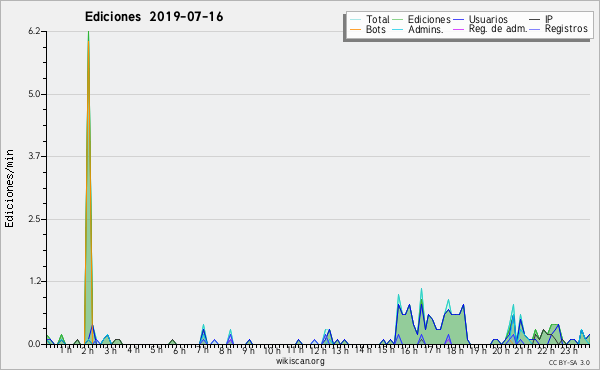Click the '14 h' x-axis label

363,349
